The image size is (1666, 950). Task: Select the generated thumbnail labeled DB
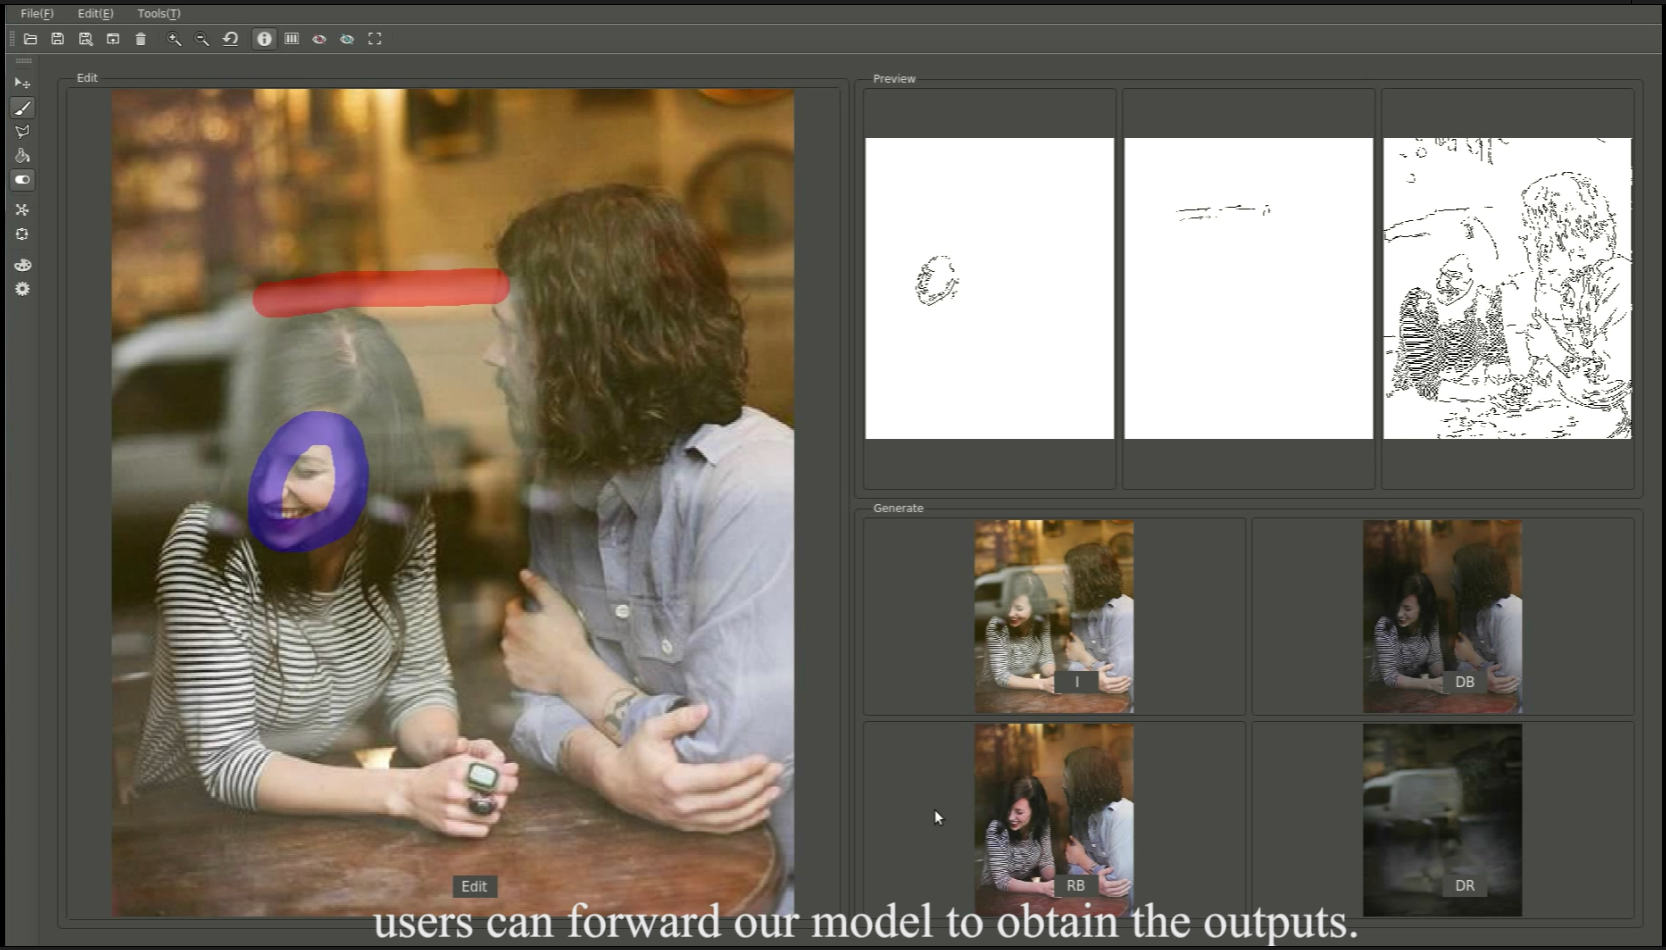(x=1442, y=616)
